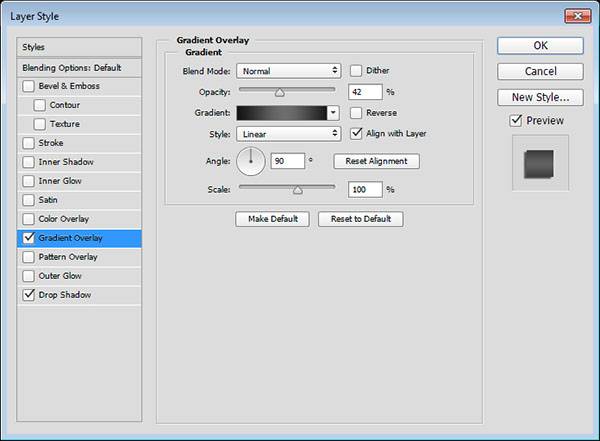Click the OK button
Screen dimensions: 600x441
tap(540, 45)
